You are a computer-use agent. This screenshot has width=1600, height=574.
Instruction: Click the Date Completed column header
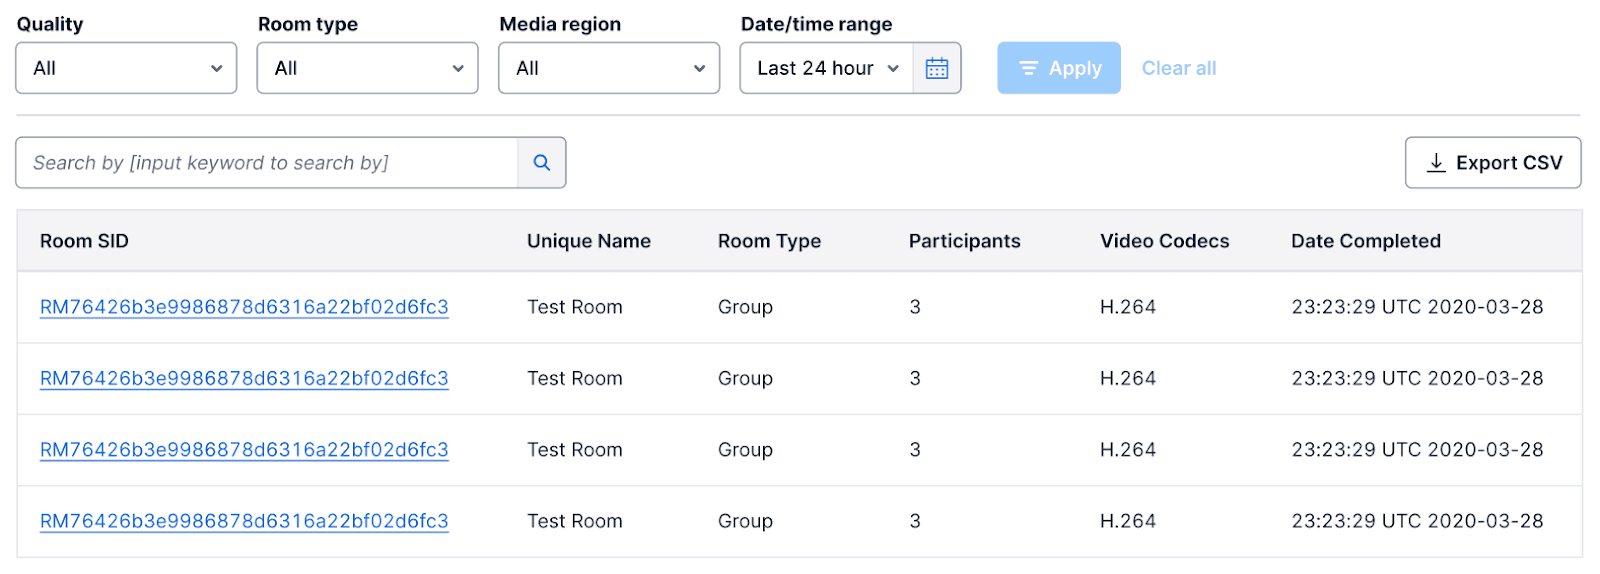[x=1365, y=241]
